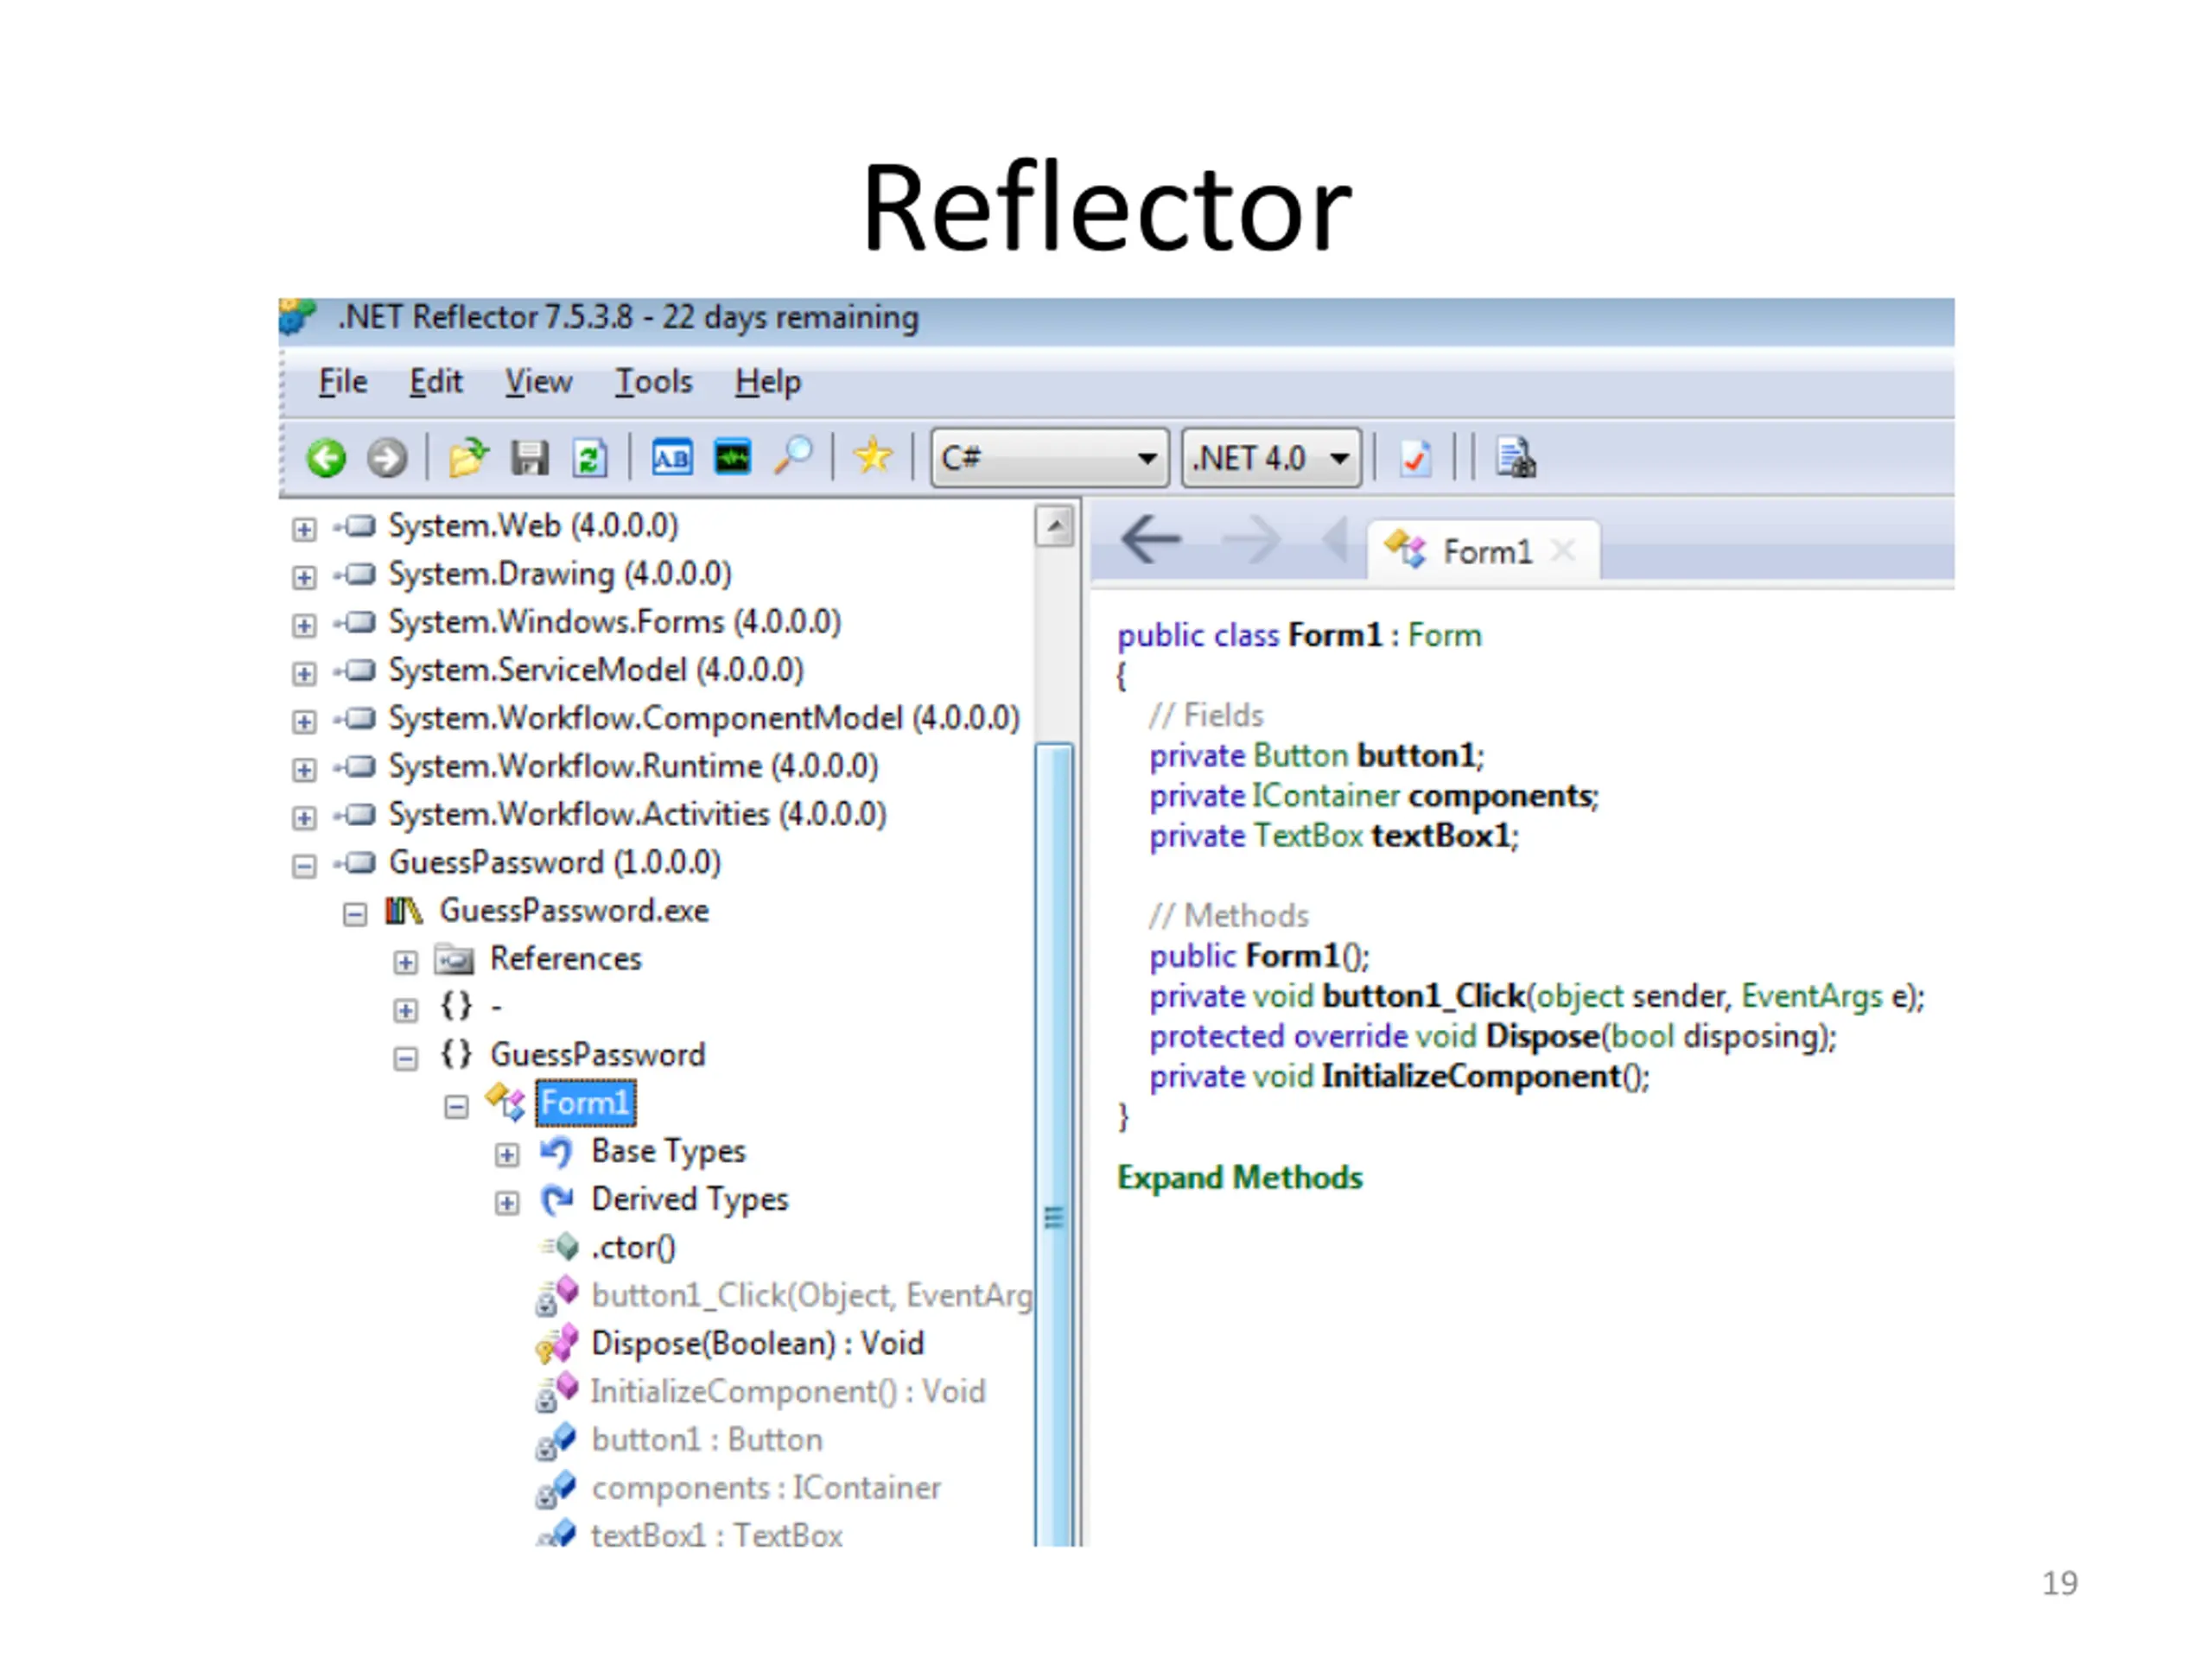2212x1659 pixels.
Task: Click the Refresh toolbar icon
Action: click(x=590, y=459)
